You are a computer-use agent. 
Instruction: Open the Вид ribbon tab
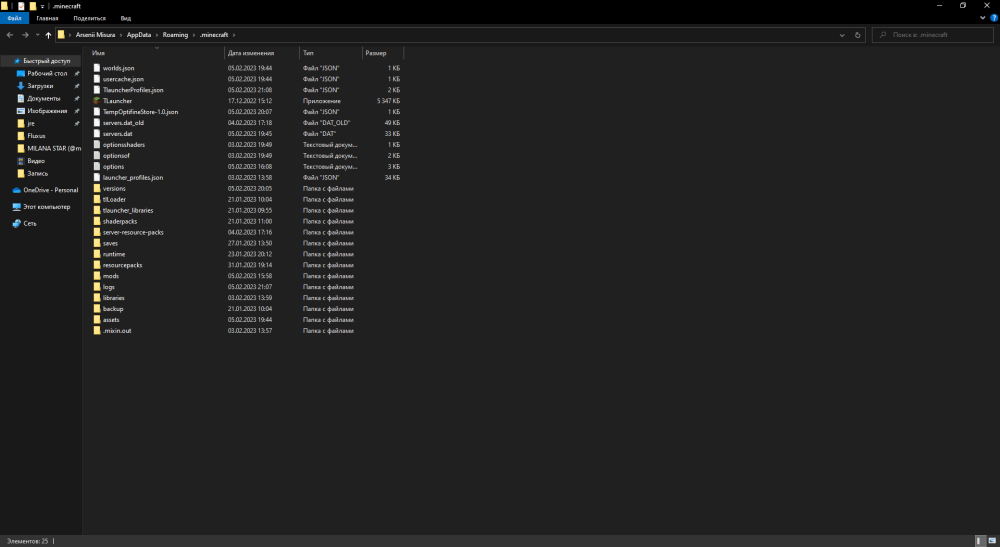[126, 18]
